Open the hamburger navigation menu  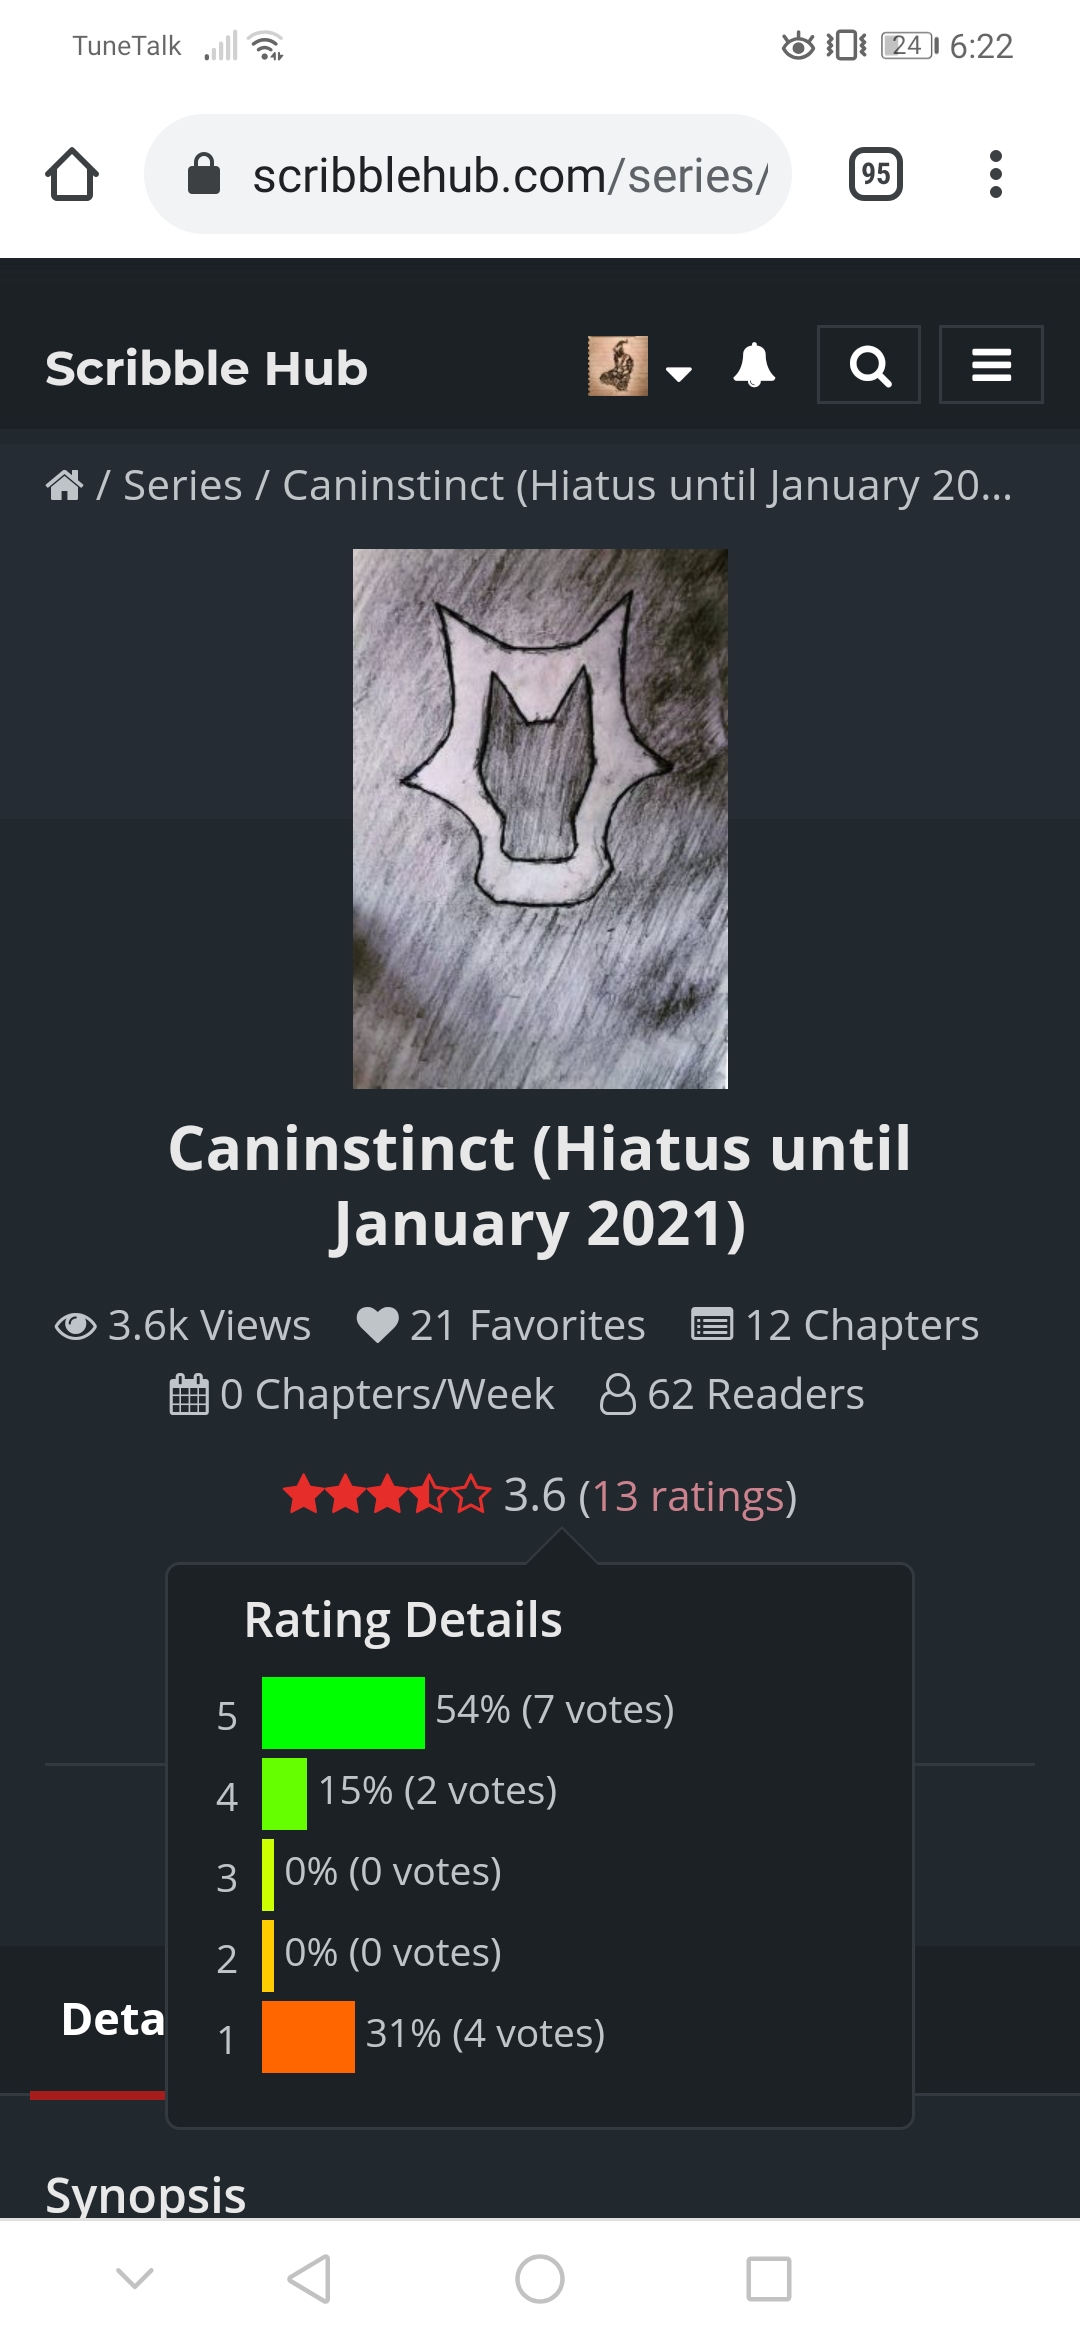991,365
